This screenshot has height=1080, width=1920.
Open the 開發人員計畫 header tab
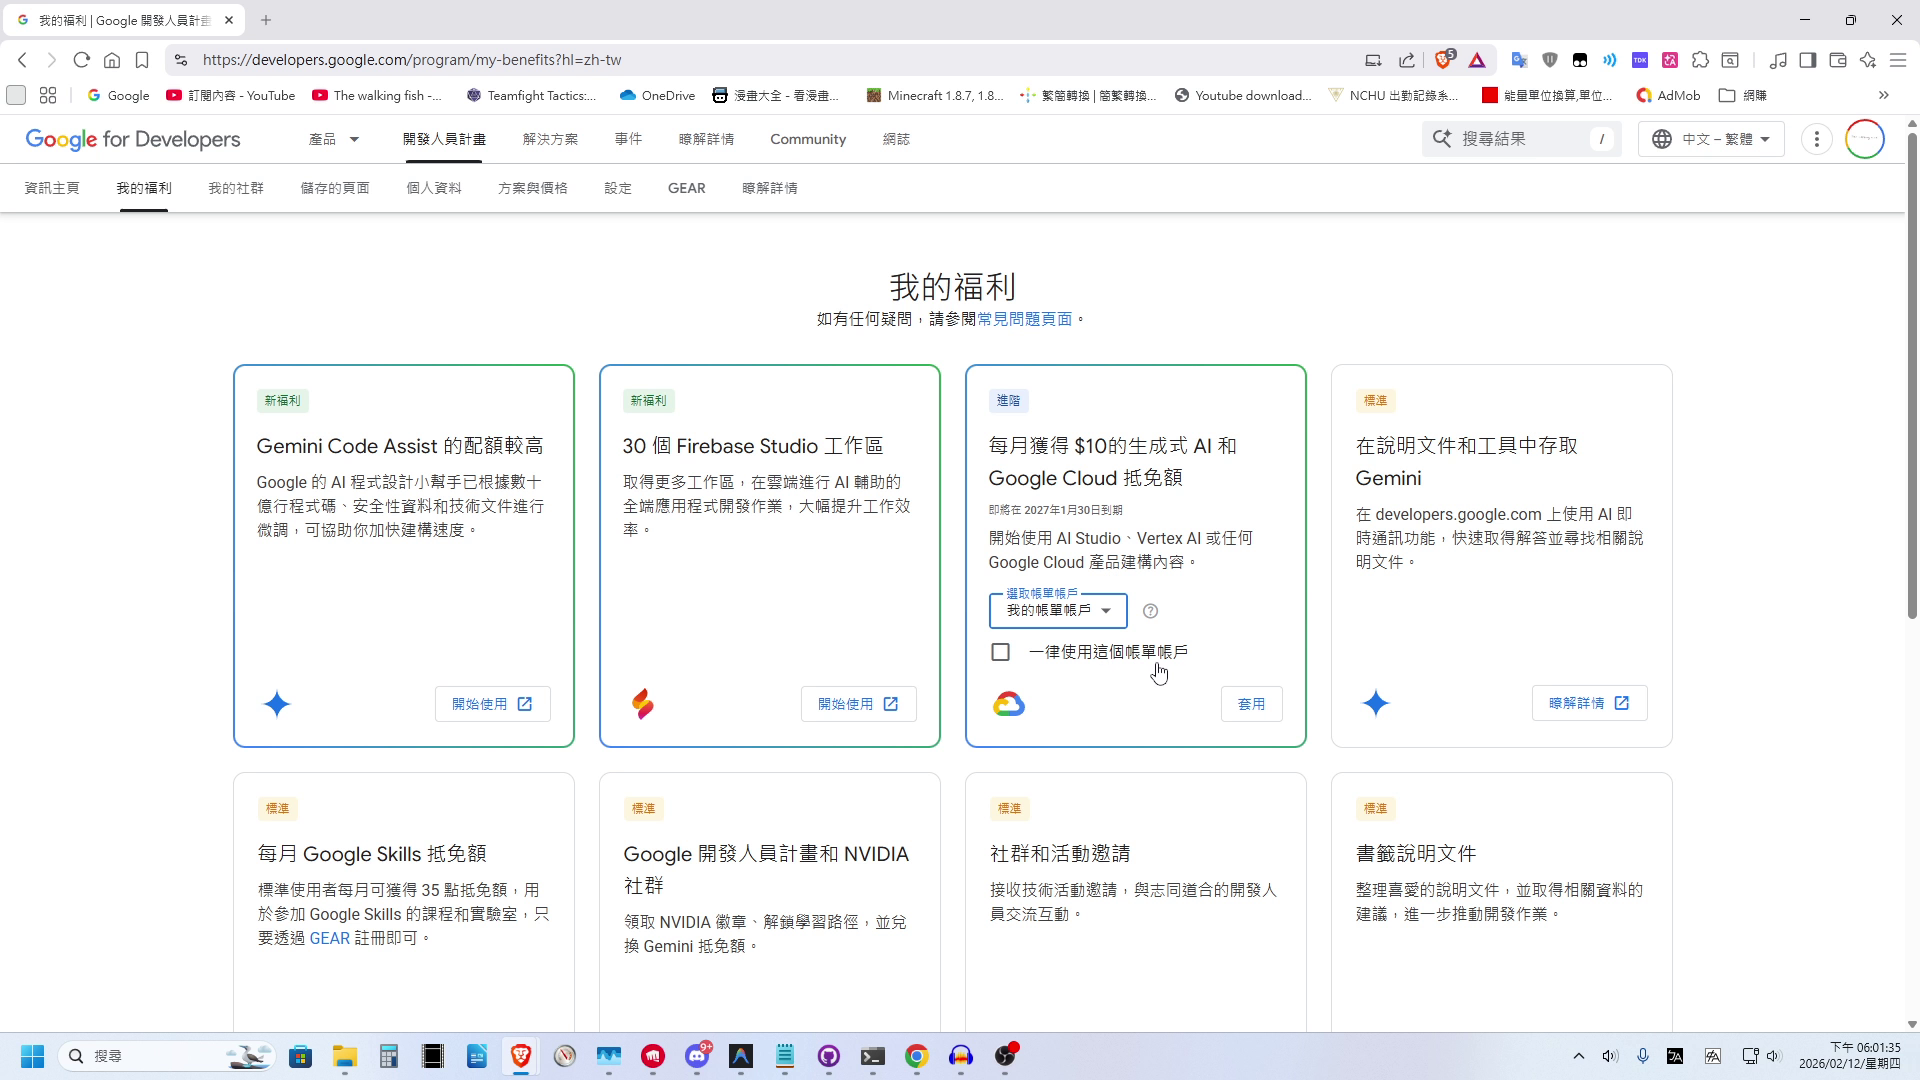tap(444, 139)
